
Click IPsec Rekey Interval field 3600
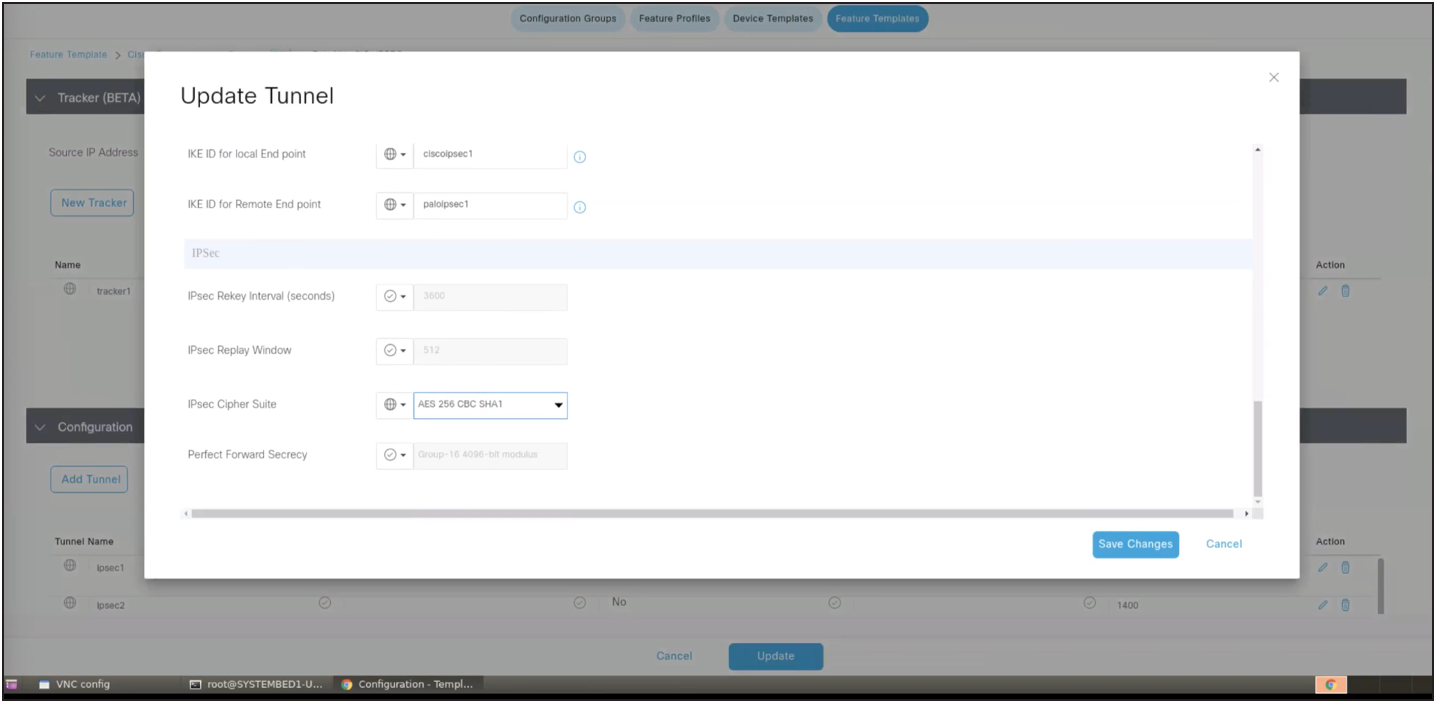(490, 297)
